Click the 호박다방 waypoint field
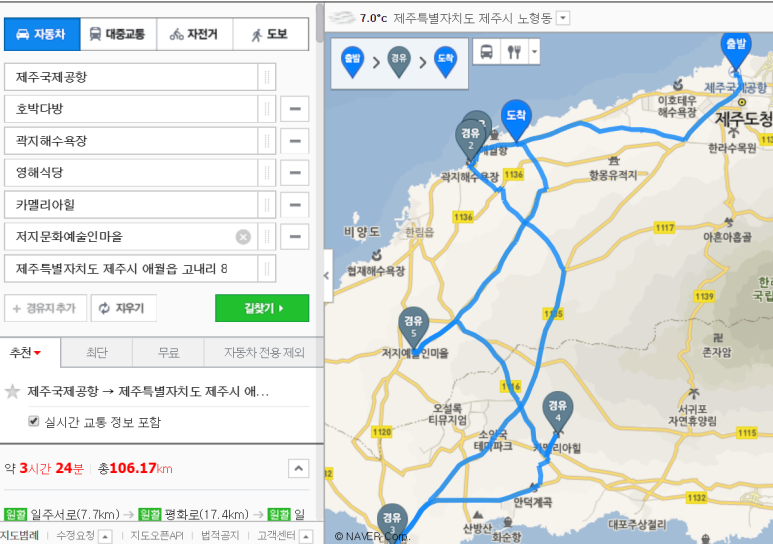The height and width of the screenshot is (544, 773). point(131,109)
